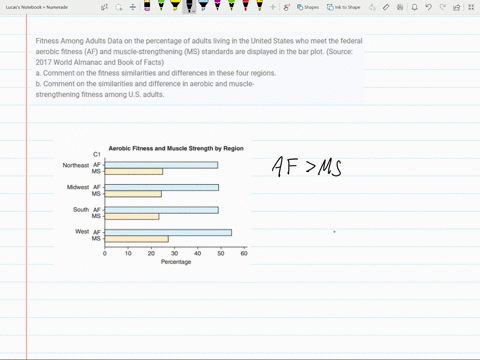Add a new pen with plus icon

273,7
